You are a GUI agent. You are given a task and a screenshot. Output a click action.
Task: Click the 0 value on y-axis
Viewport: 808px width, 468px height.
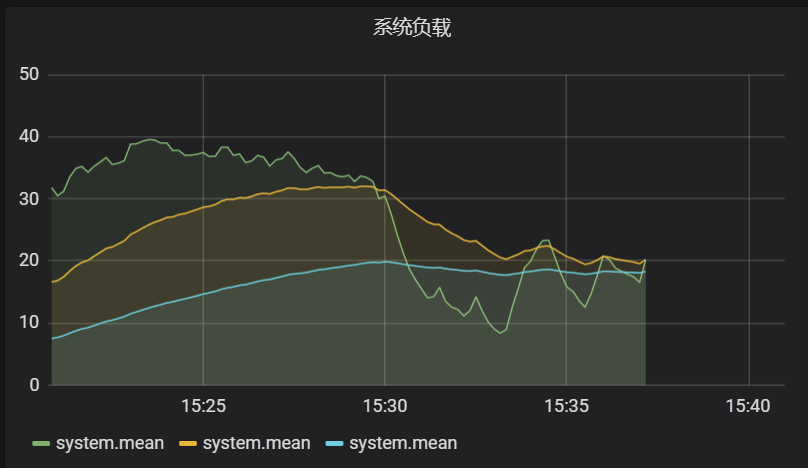(34, 385)
